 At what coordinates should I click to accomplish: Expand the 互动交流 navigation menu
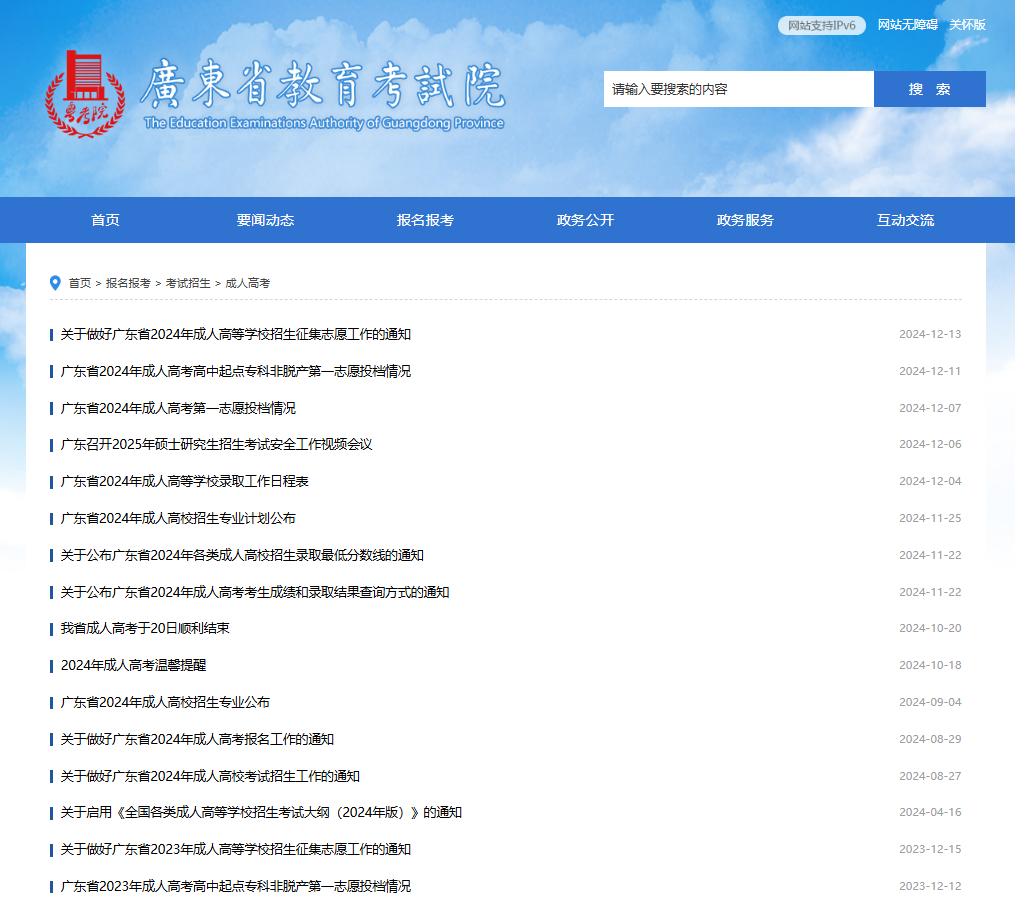point(905,220)
